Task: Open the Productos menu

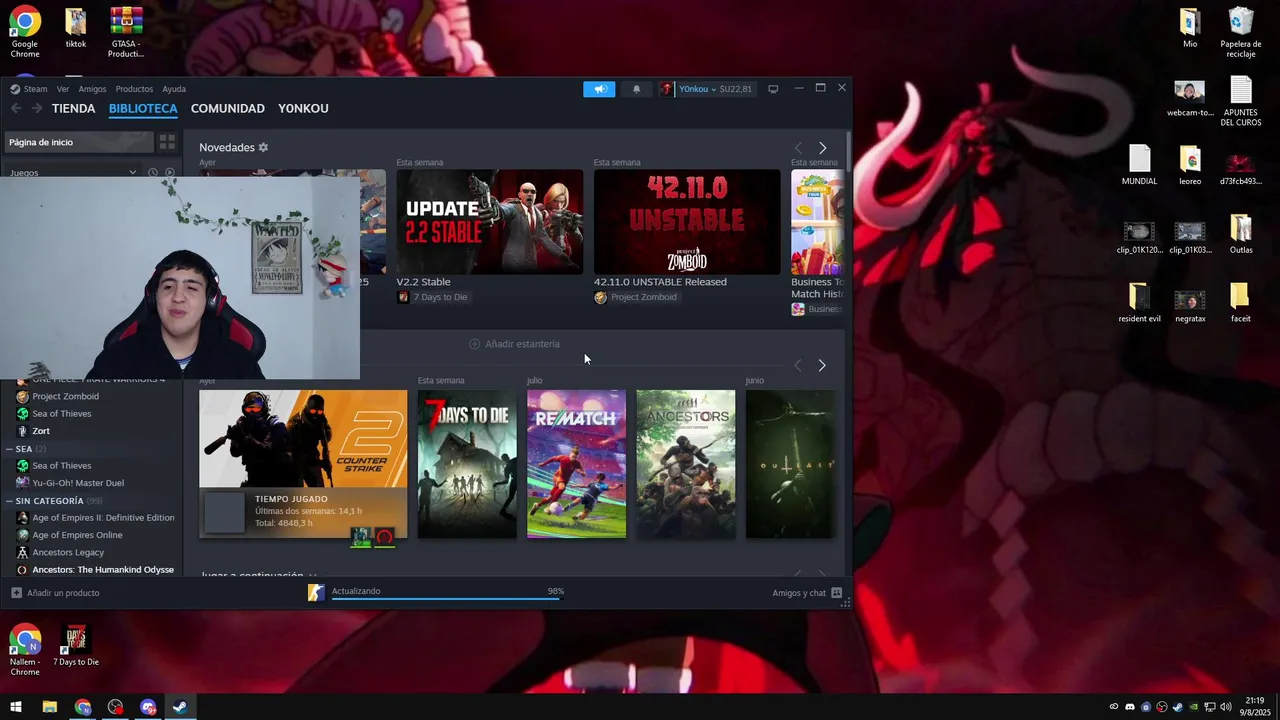Action: (x=134, y=89)
